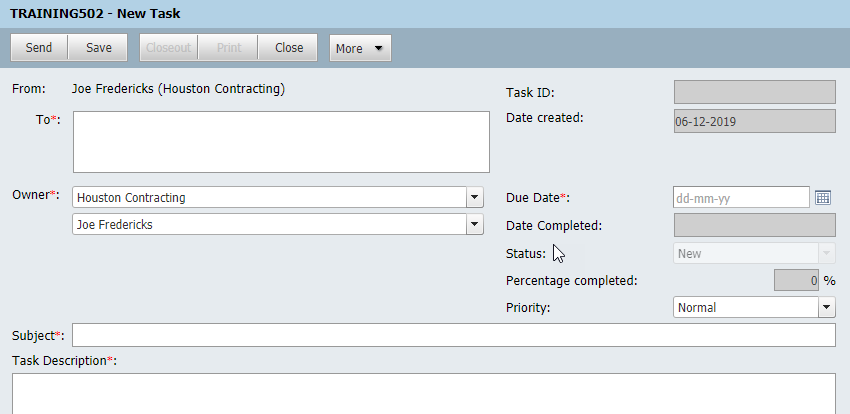This screenshot has height=414, width=850.
Task: Save the new task
Action: pyautogui.click(x=99, y=48)
